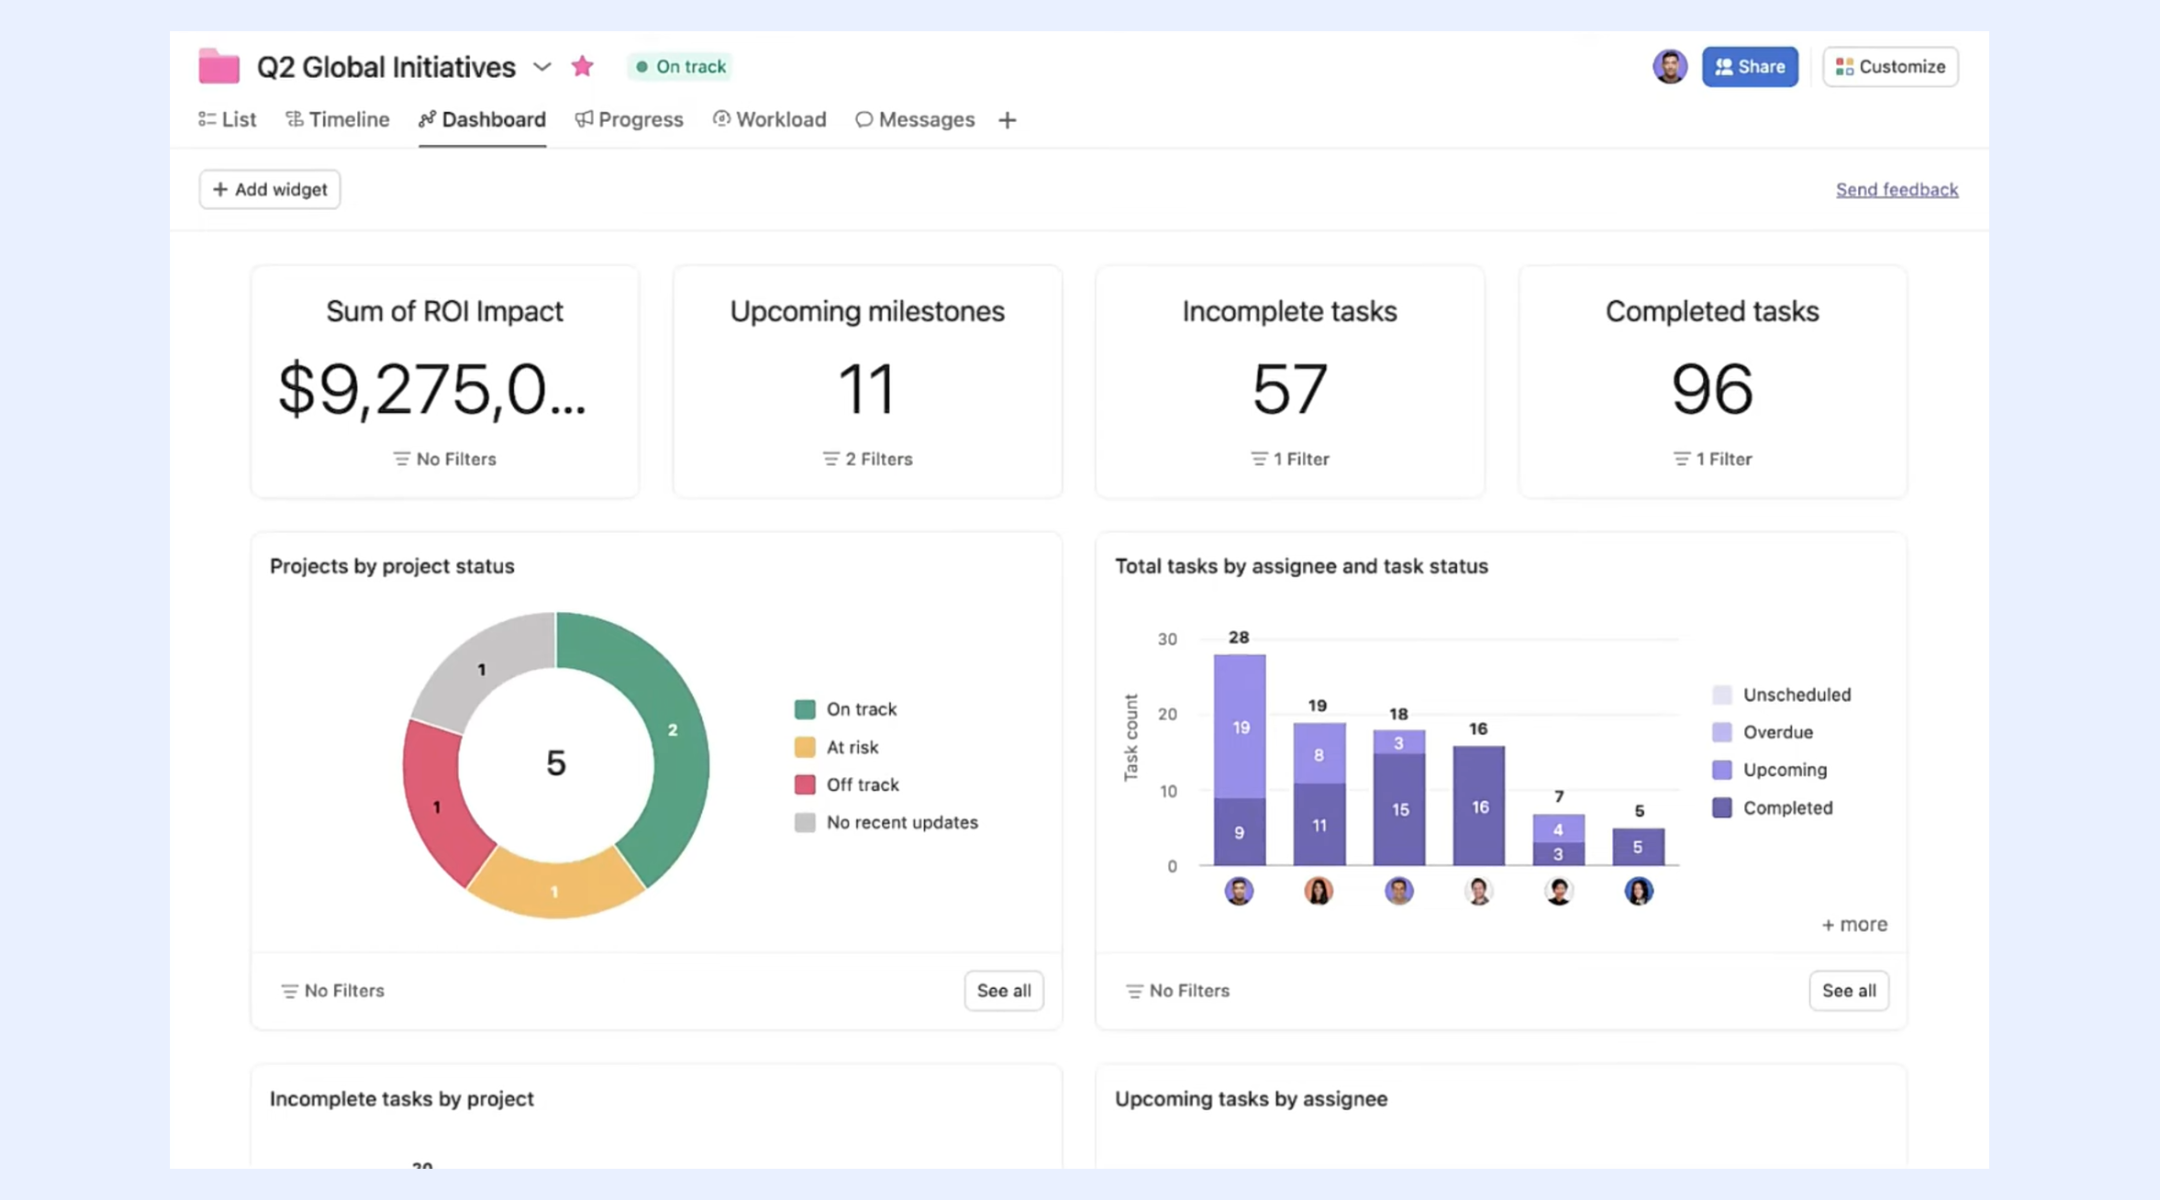Click the Add widget button
This screenshot has height=1200, width=2160.
[270, 189]
